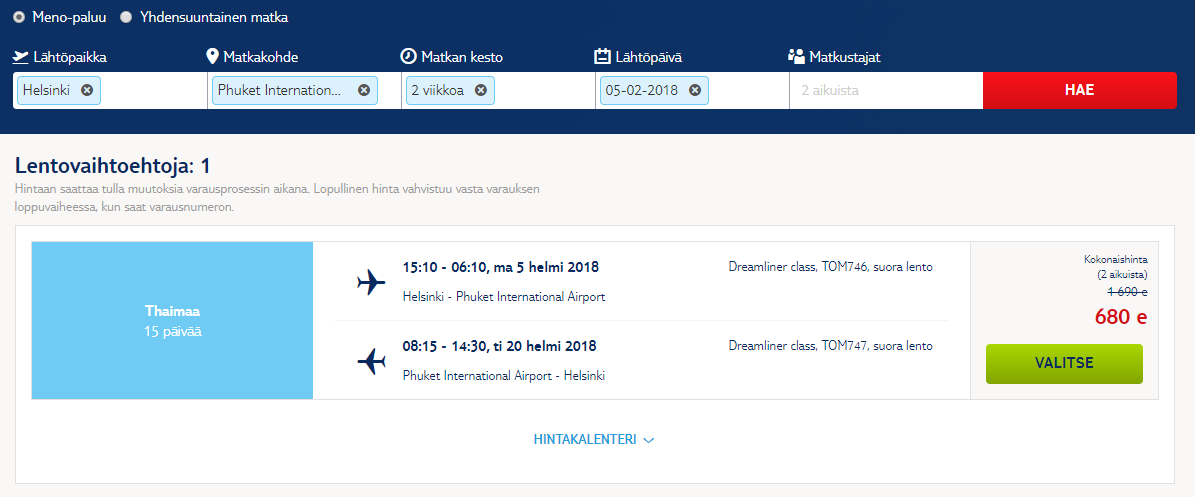
Task: Select the Meno-paluu round trip option
Action: [x=19, y=17]
